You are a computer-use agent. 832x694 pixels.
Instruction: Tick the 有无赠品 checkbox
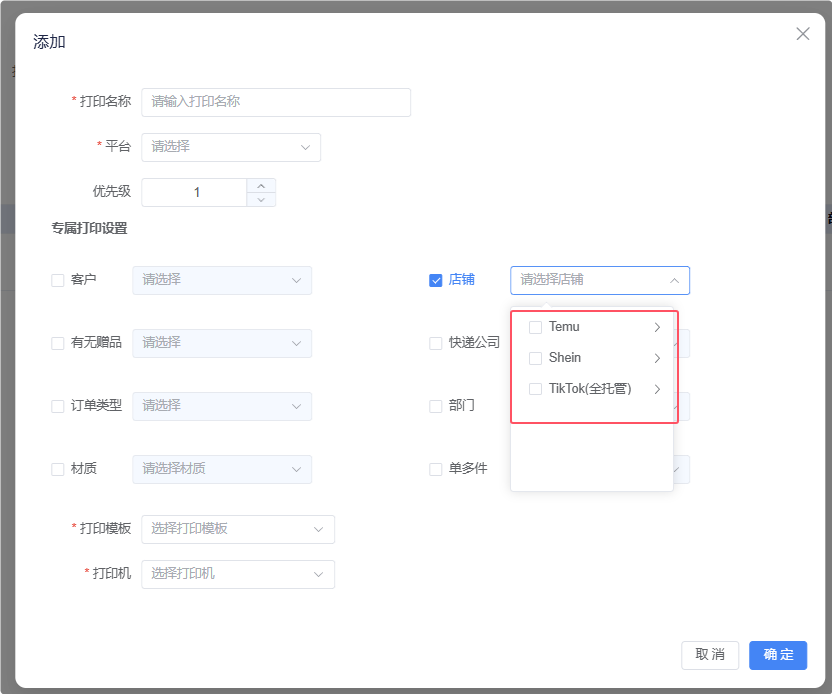pyautogui.click(x=58, y=343)
